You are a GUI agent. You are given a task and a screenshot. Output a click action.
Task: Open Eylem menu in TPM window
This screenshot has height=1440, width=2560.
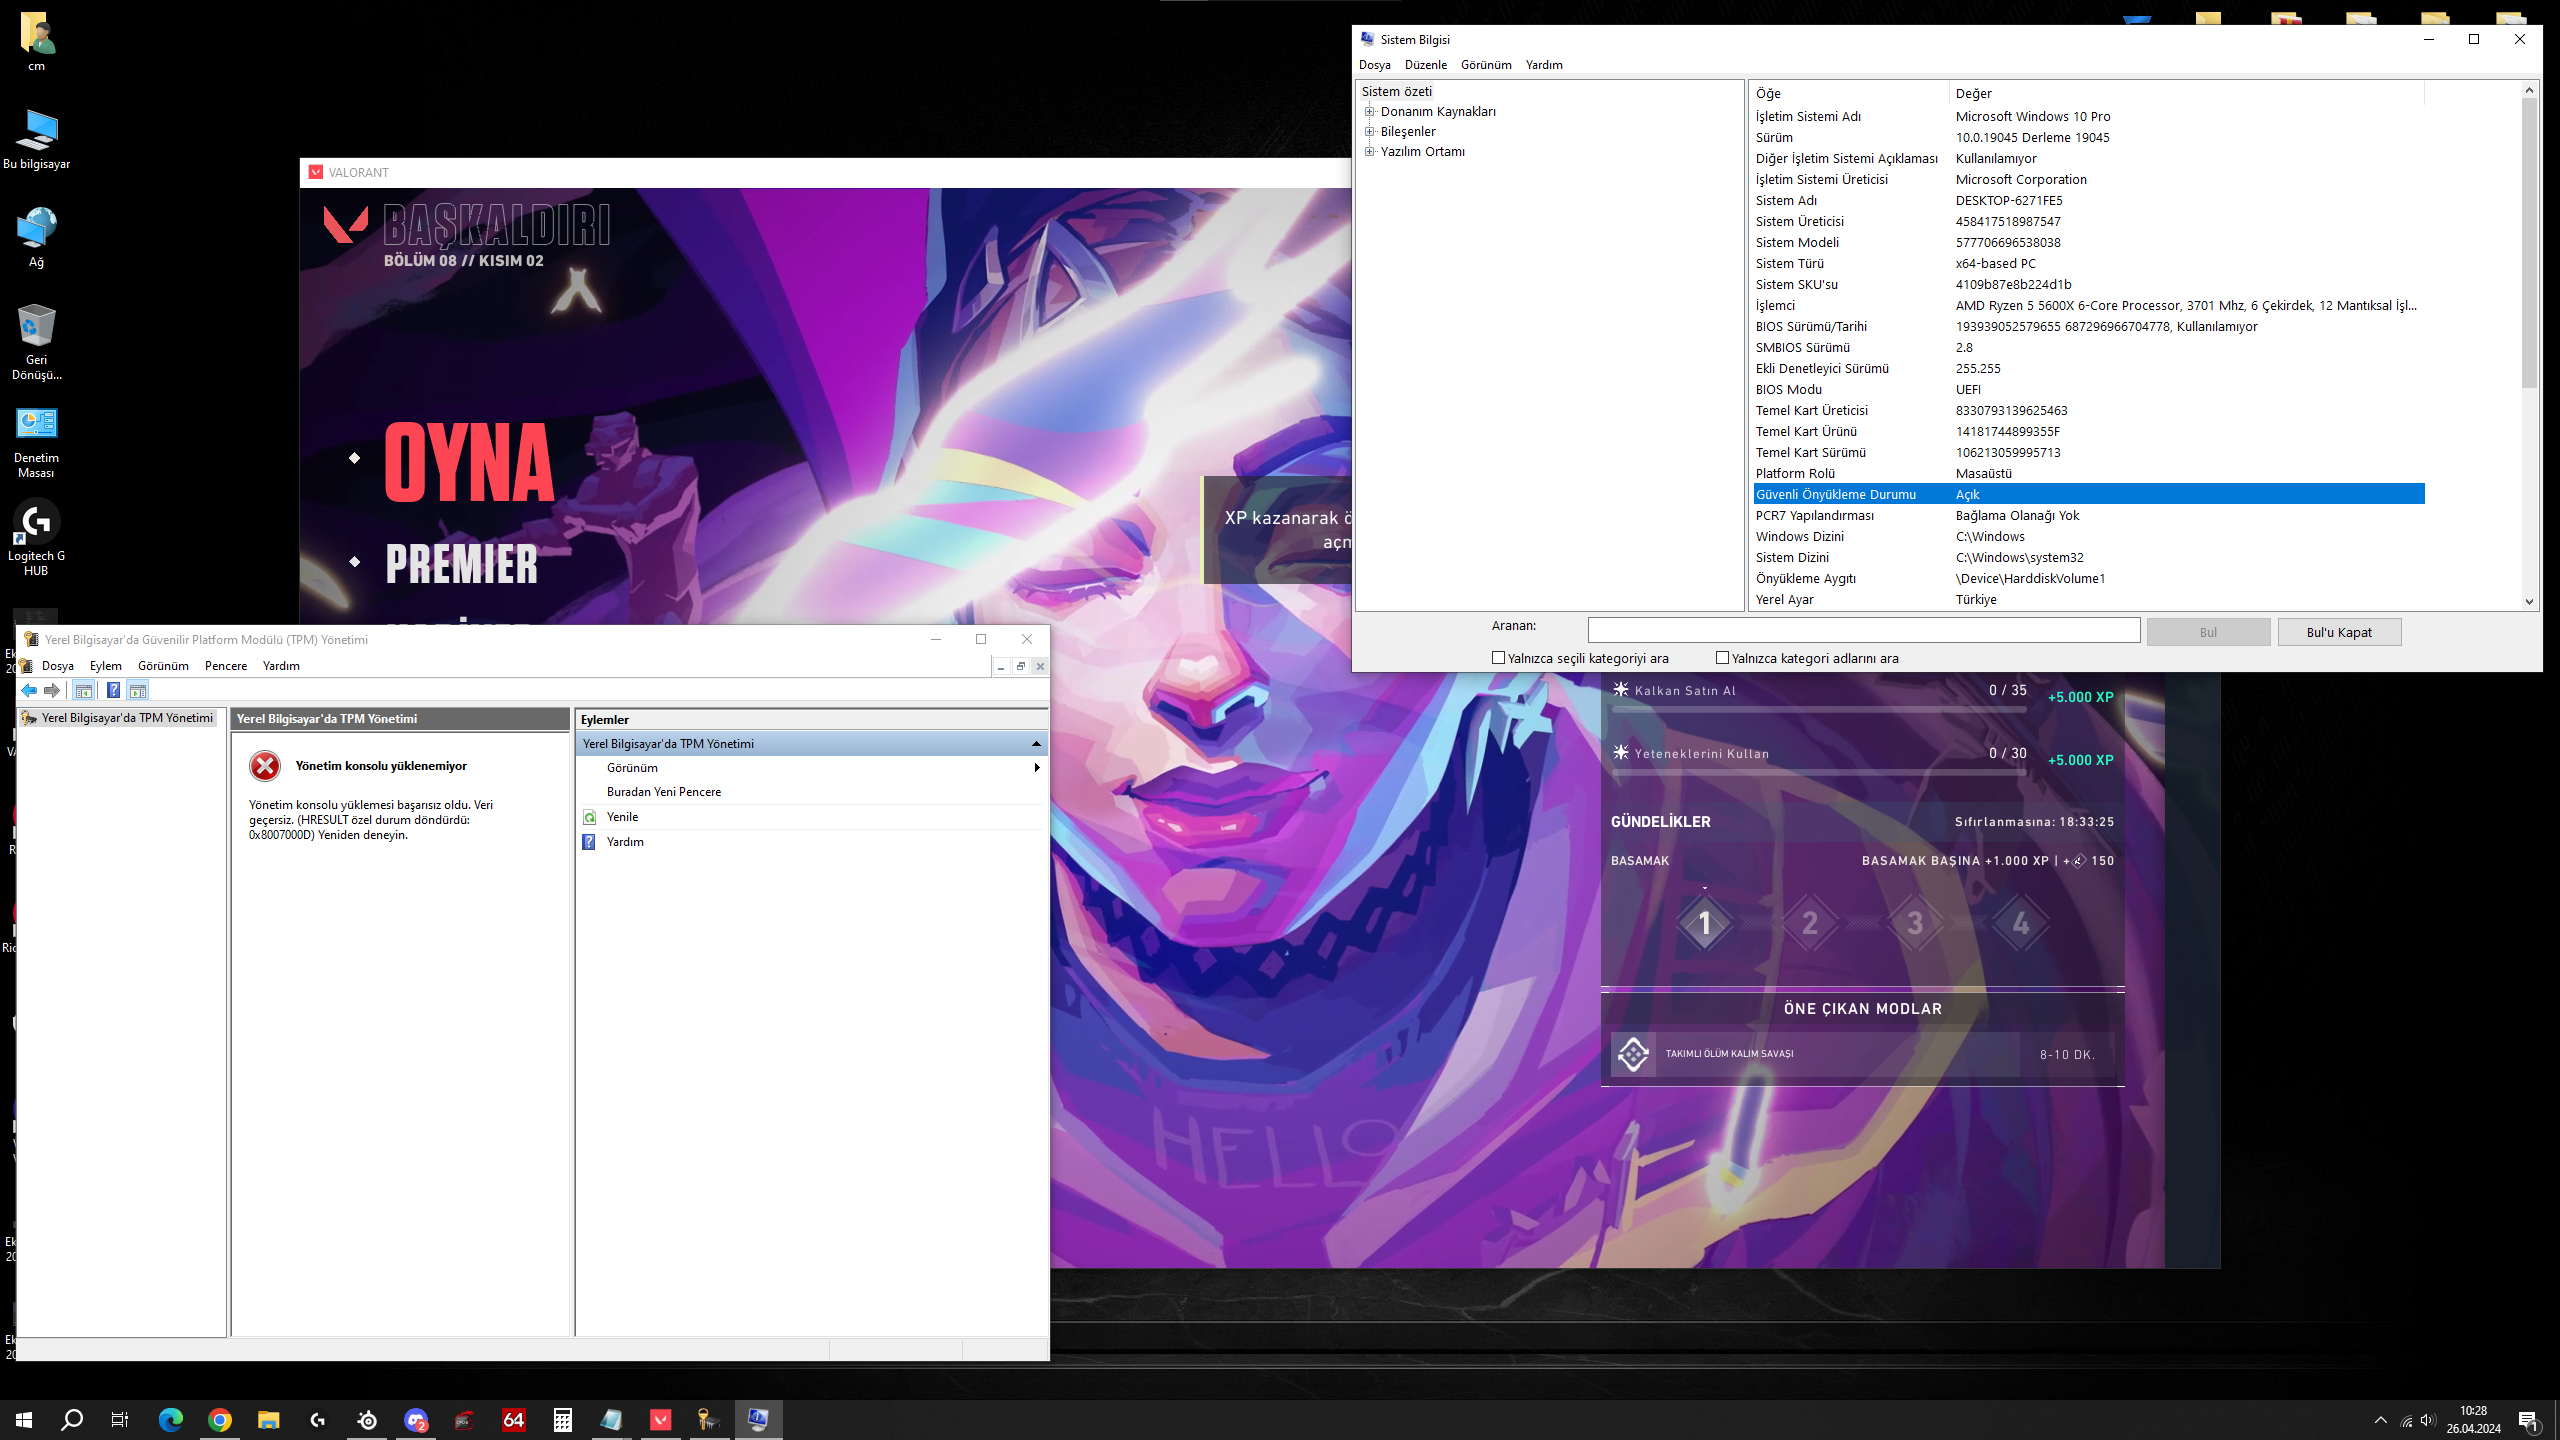pyautogui.click(x=105, y=666)
